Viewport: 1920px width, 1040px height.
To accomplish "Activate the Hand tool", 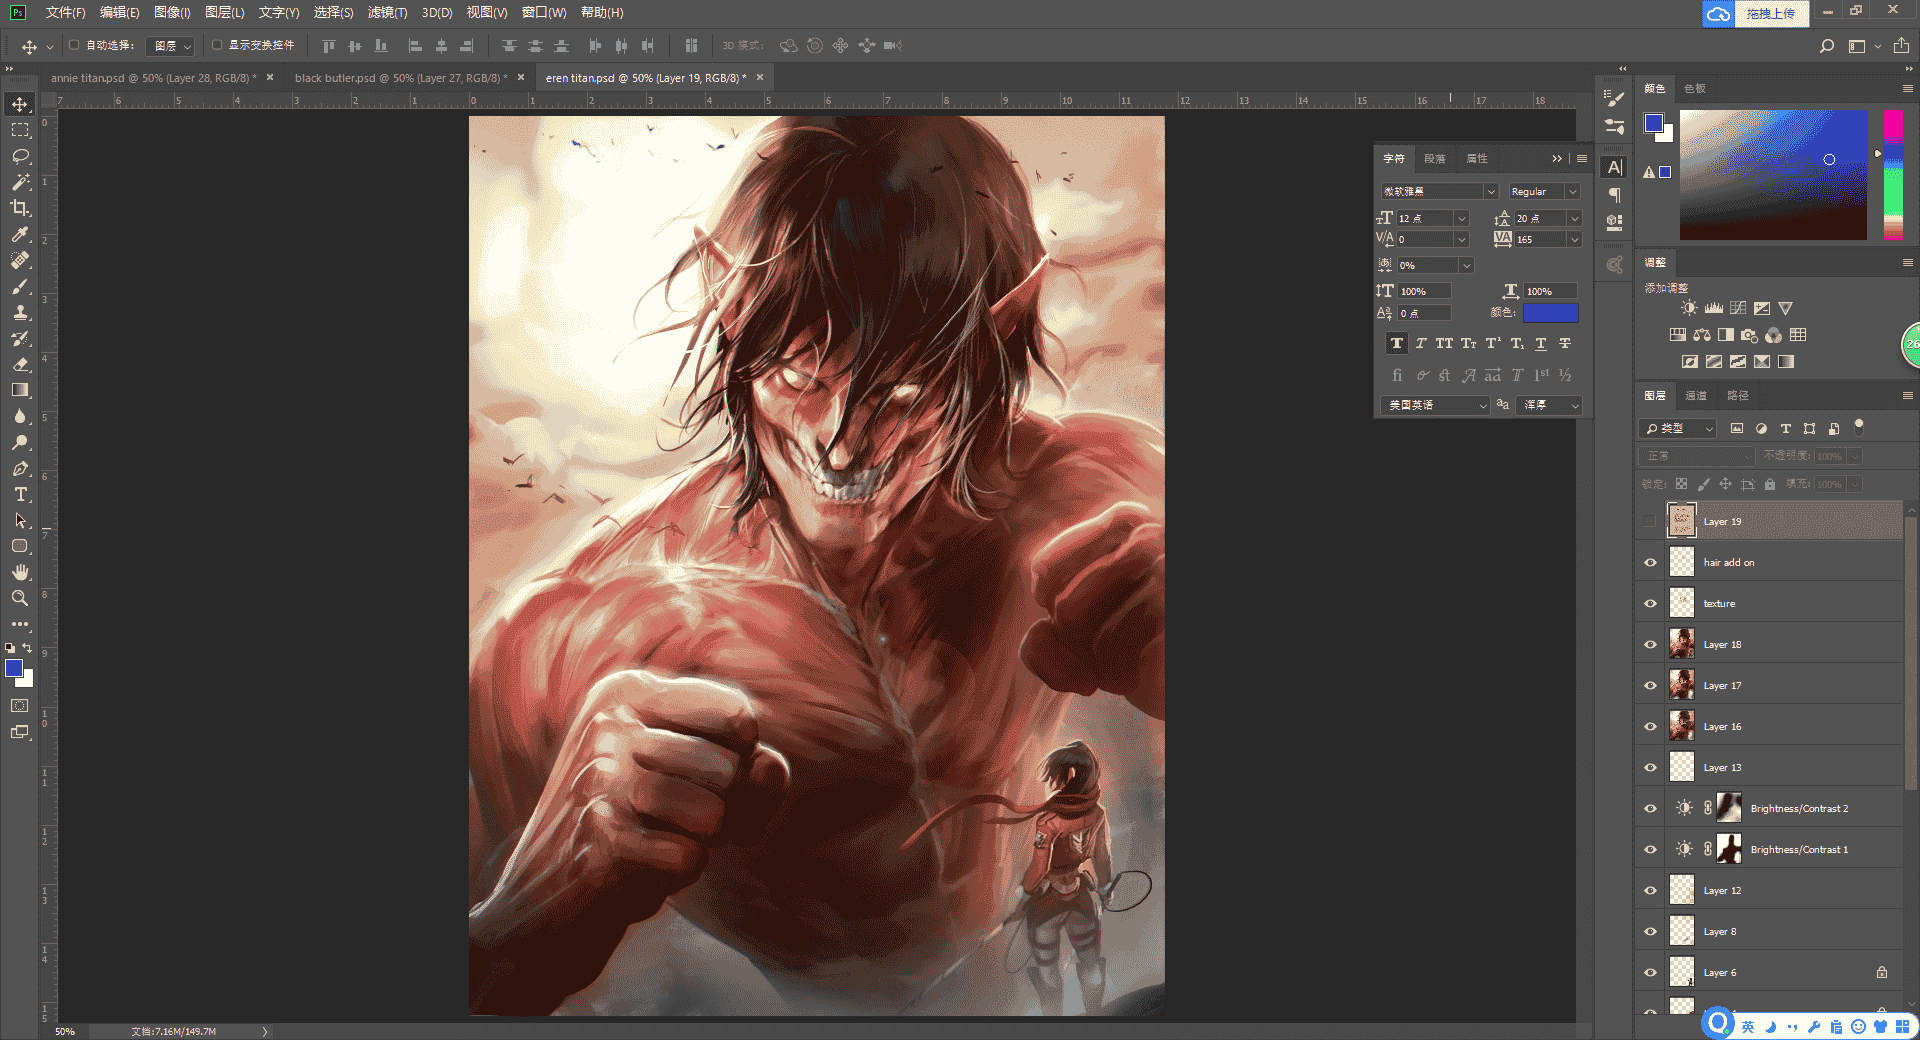I will point(20,572).
